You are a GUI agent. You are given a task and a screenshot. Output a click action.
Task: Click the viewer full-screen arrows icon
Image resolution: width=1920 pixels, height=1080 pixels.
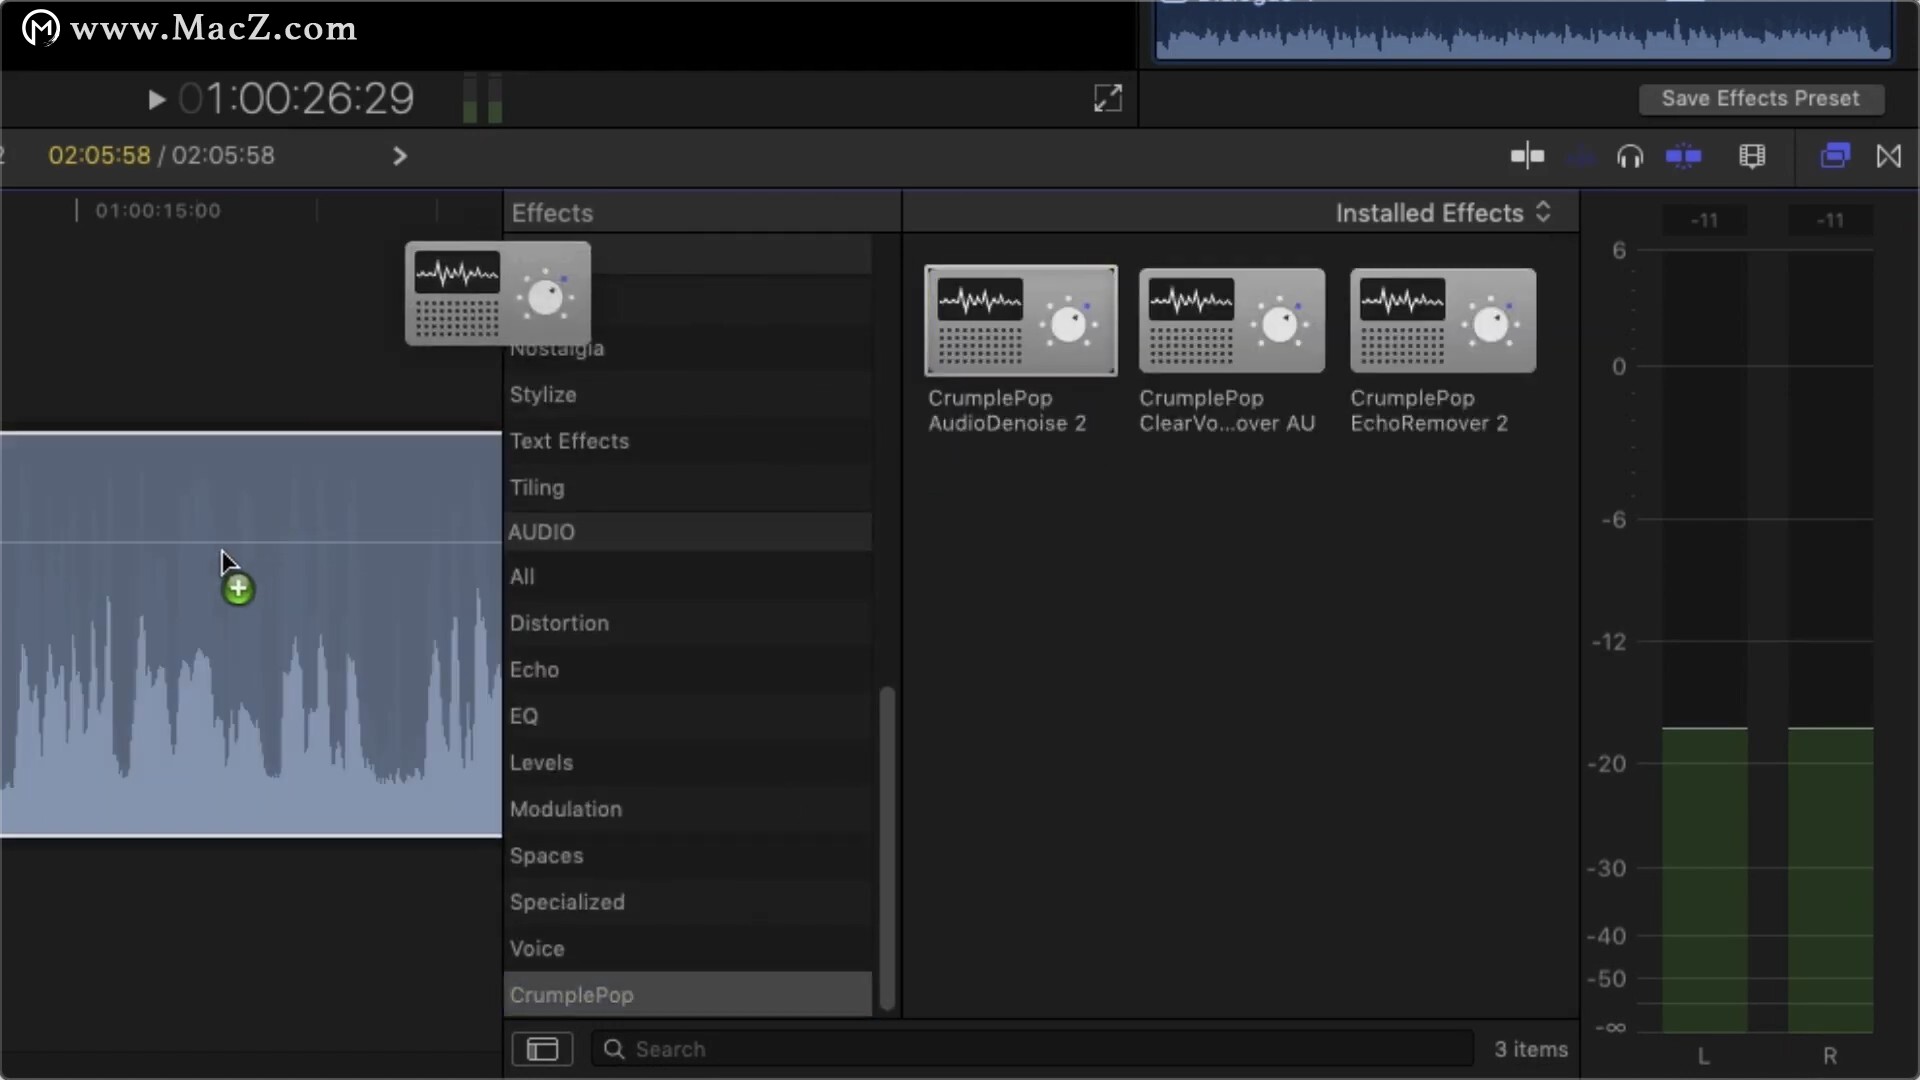point(1108,98)
